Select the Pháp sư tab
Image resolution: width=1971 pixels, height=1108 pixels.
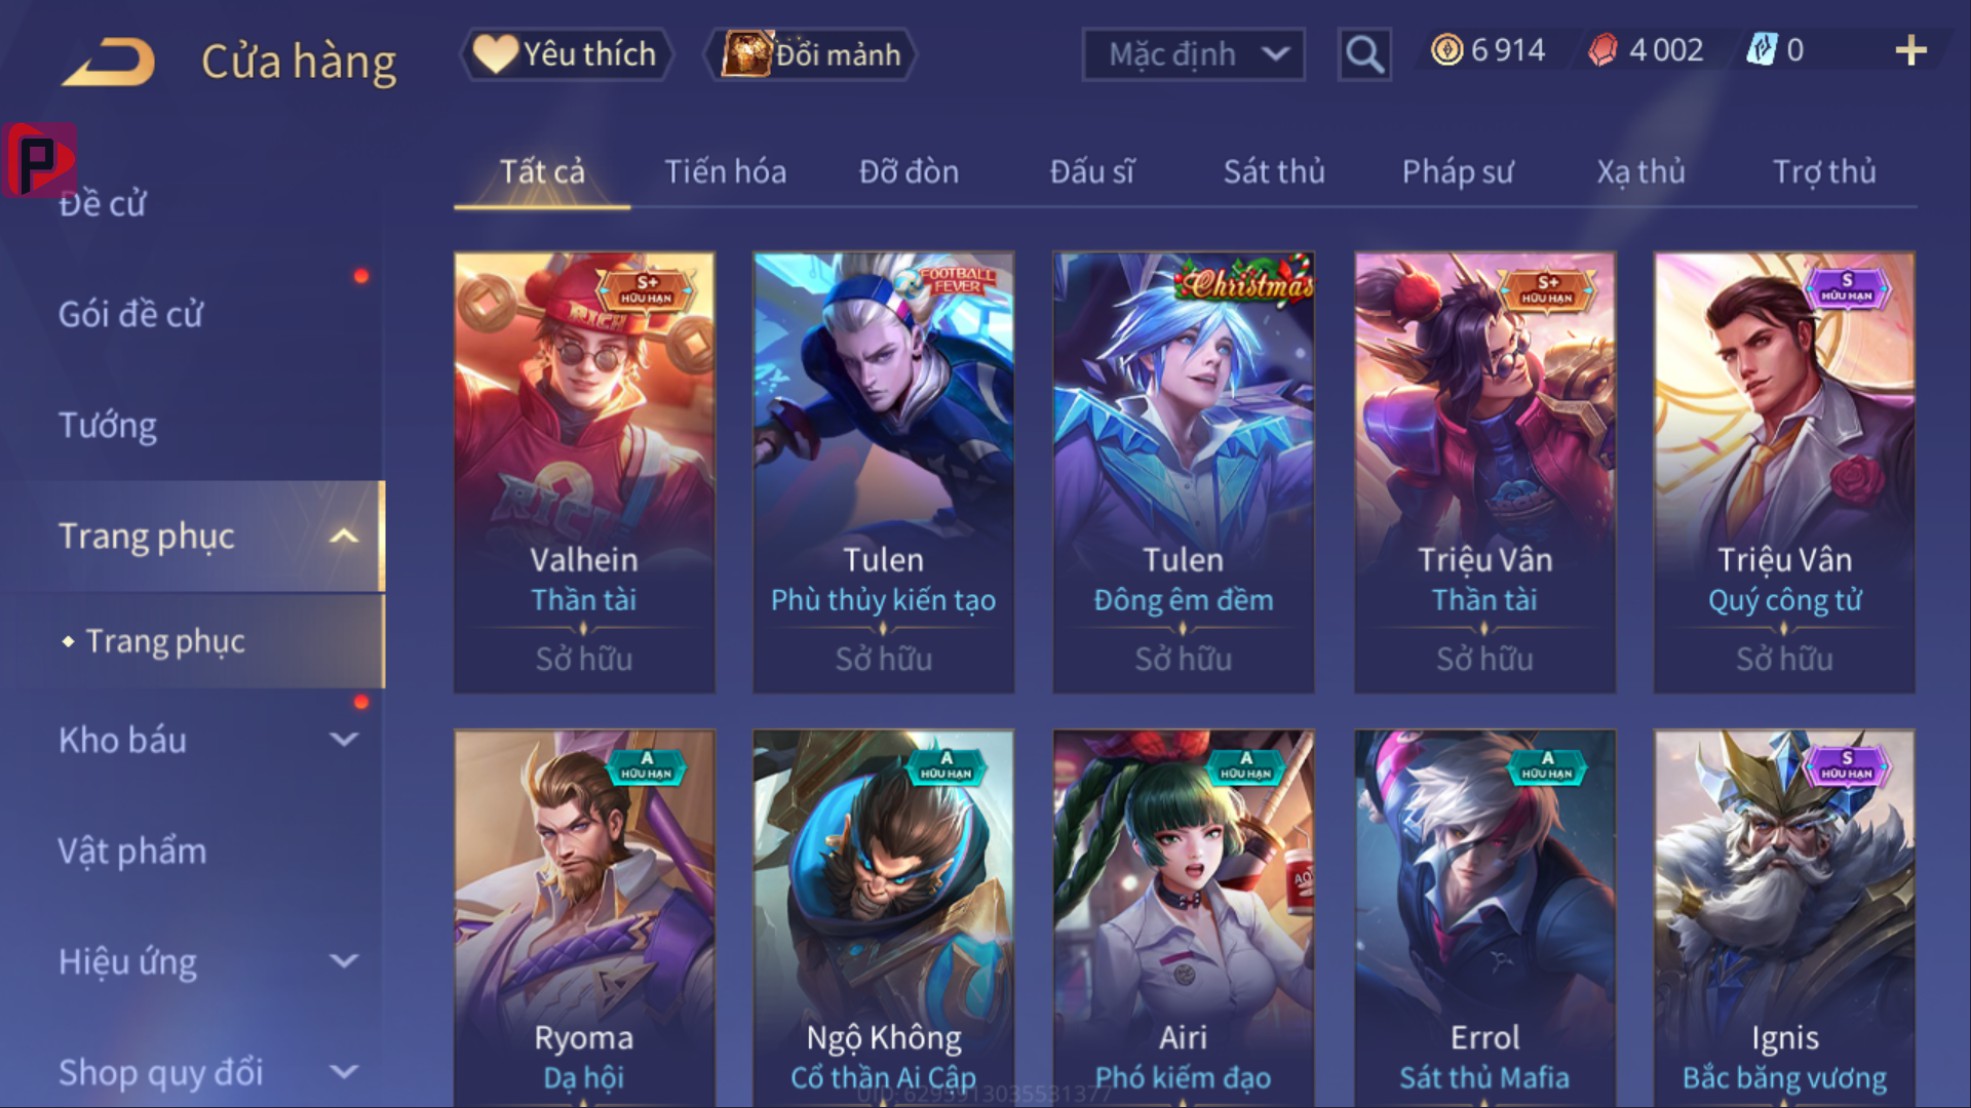tap(1457, 172)
